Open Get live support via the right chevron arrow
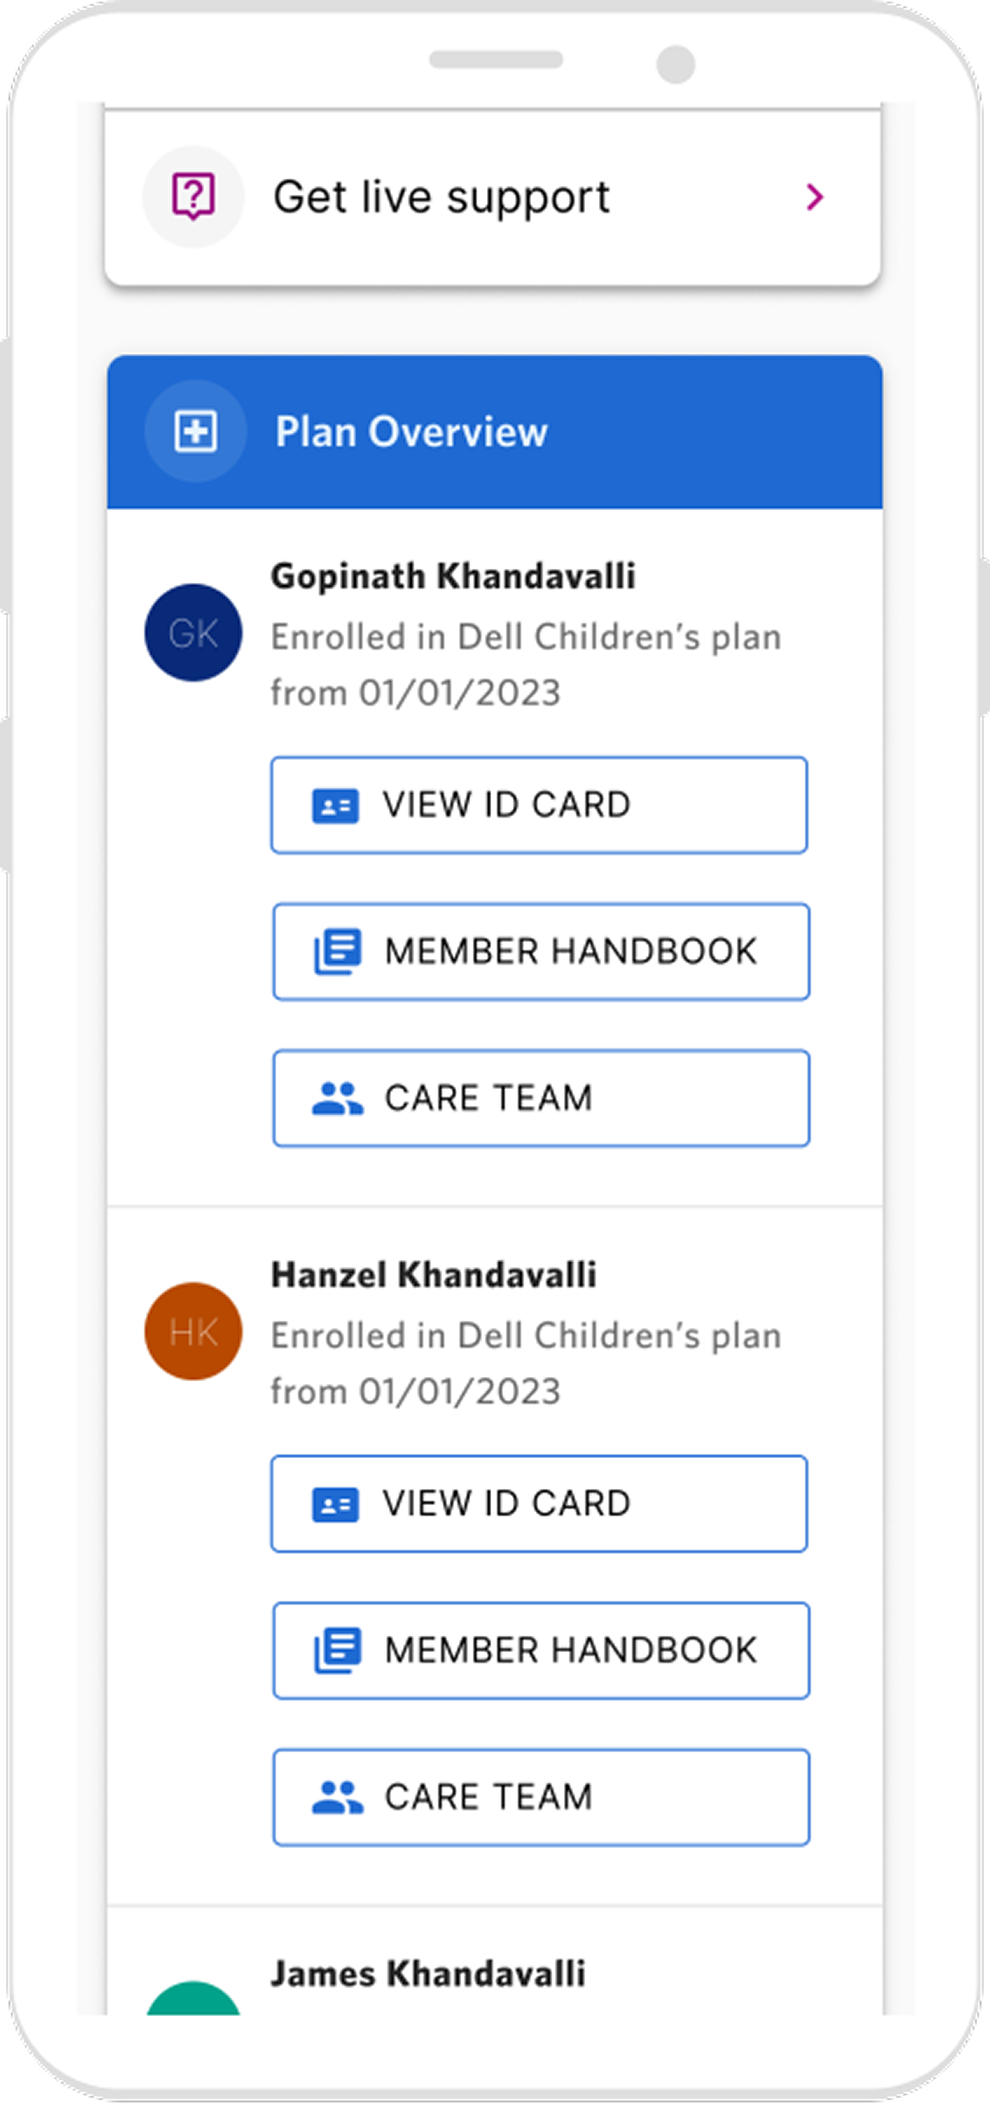 point(815,196)
